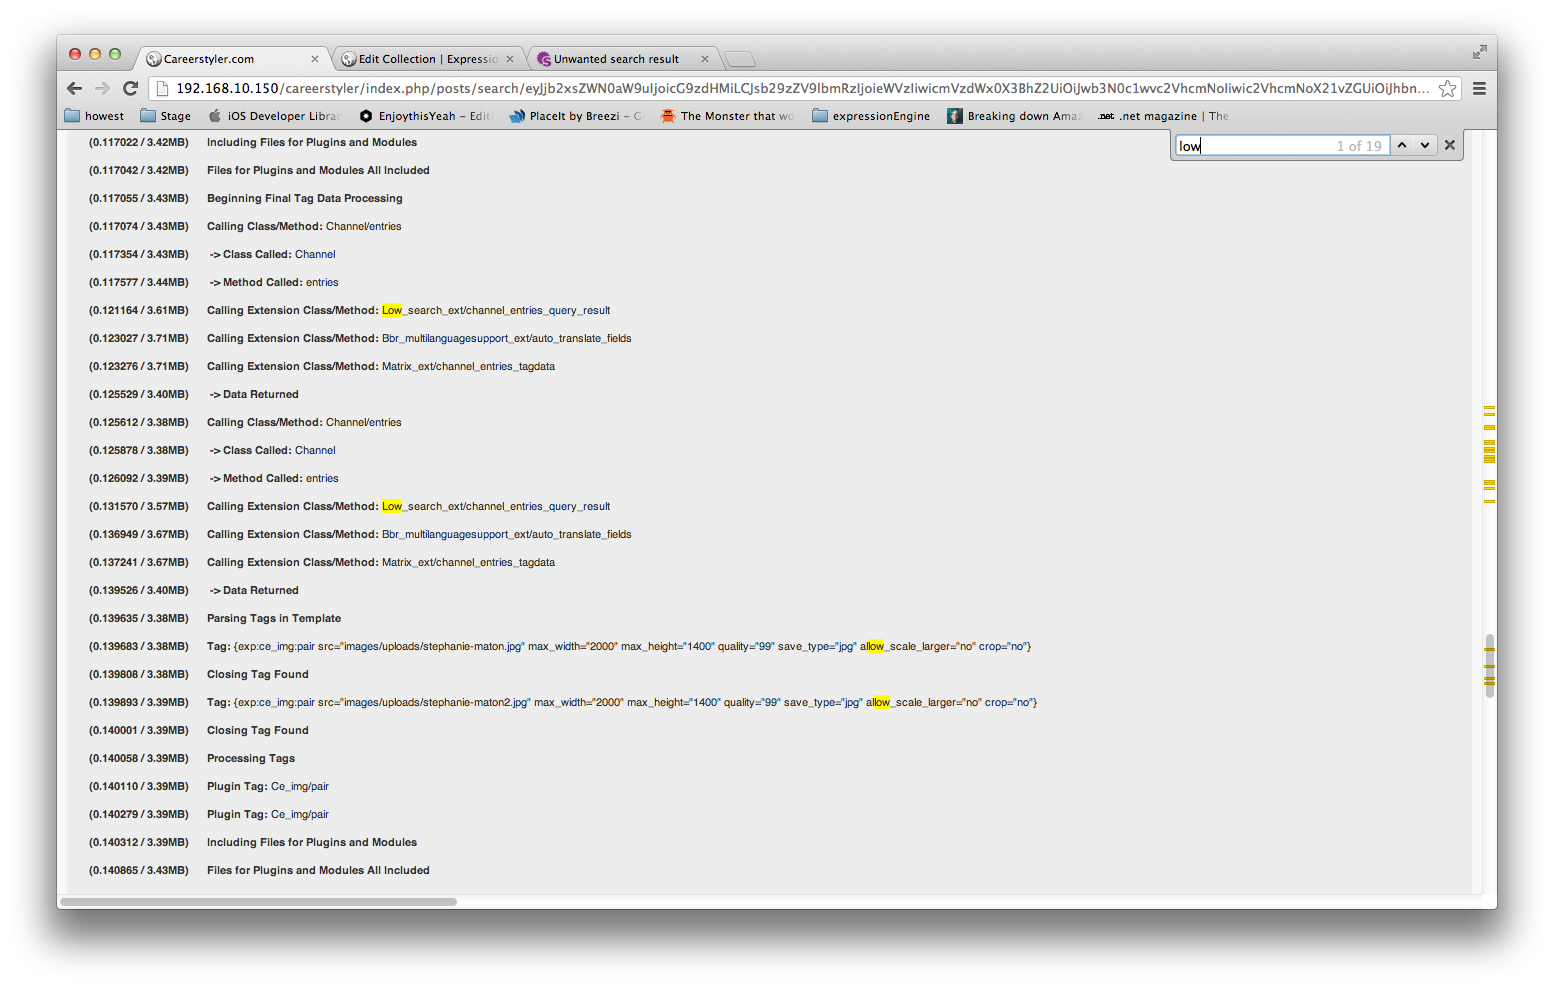
Task: Go to next find result
Action: point(1425,146)
